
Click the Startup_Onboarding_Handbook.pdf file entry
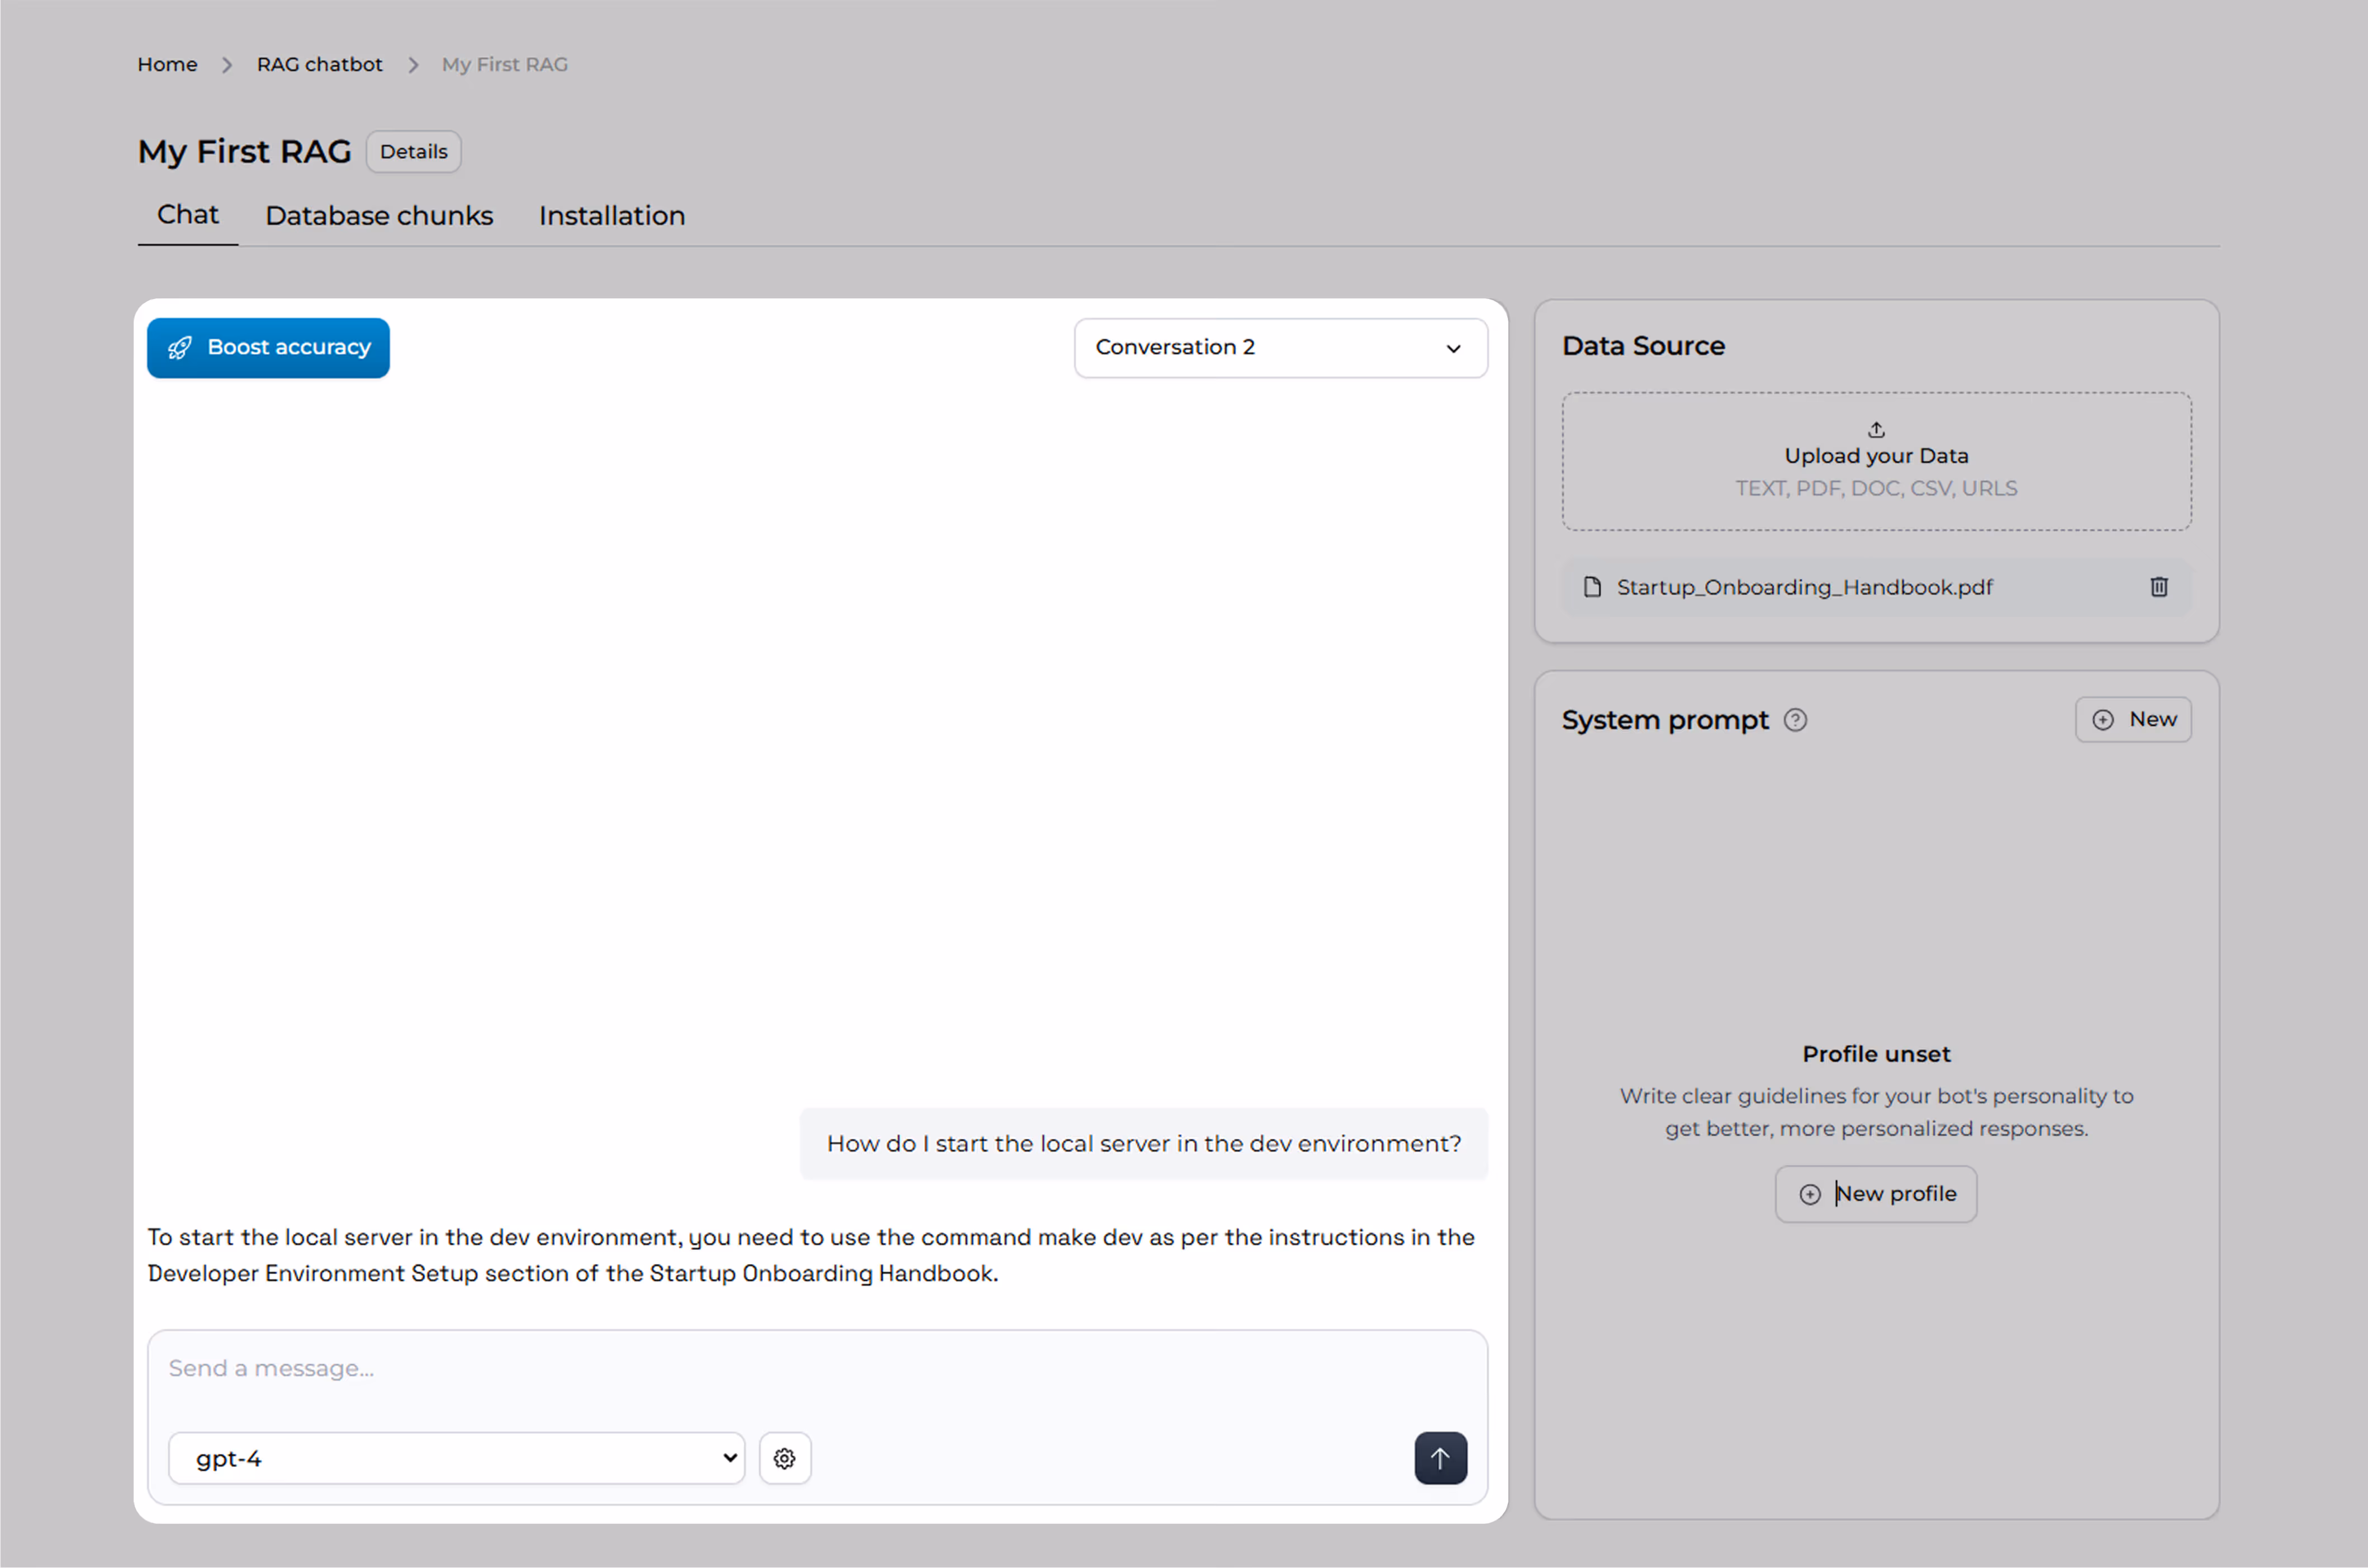click(x=1804, y=587)
